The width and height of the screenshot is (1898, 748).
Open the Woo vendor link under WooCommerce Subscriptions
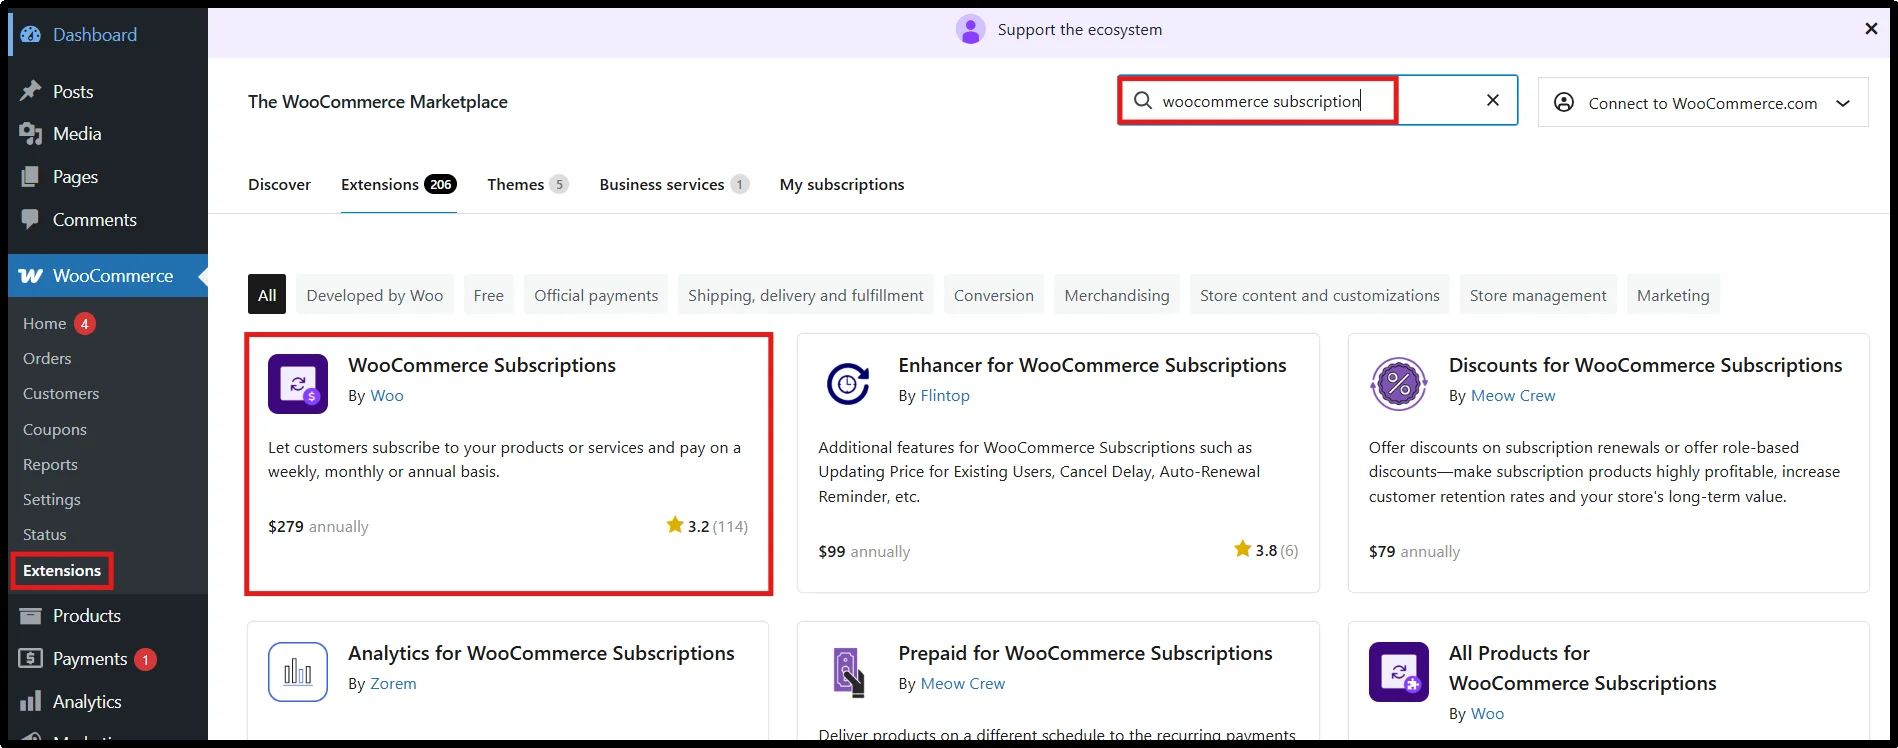tap(387, 396)
